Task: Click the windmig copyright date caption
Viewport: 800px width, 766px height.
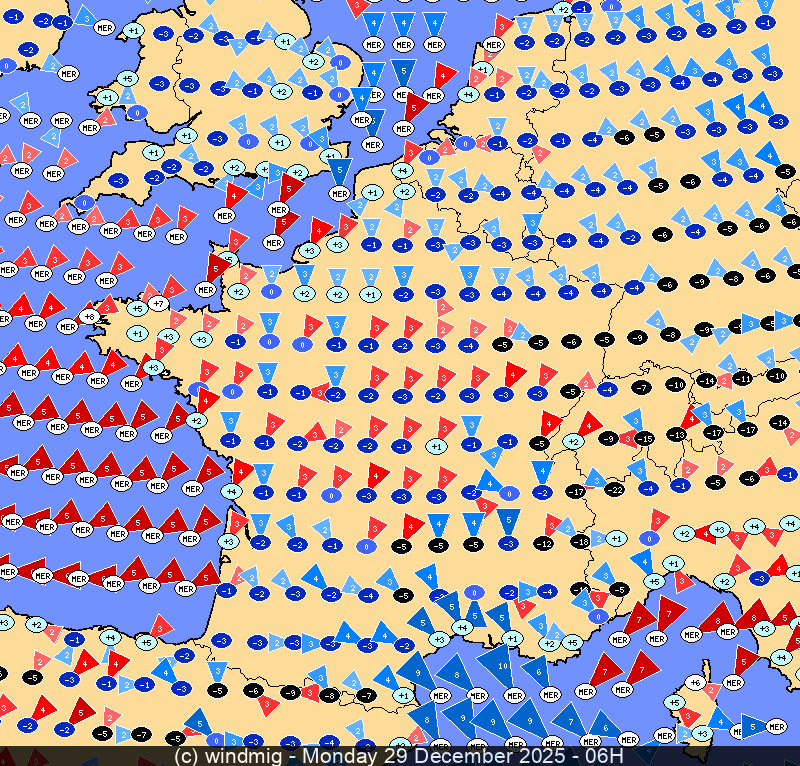Action: tap(400, 756)
